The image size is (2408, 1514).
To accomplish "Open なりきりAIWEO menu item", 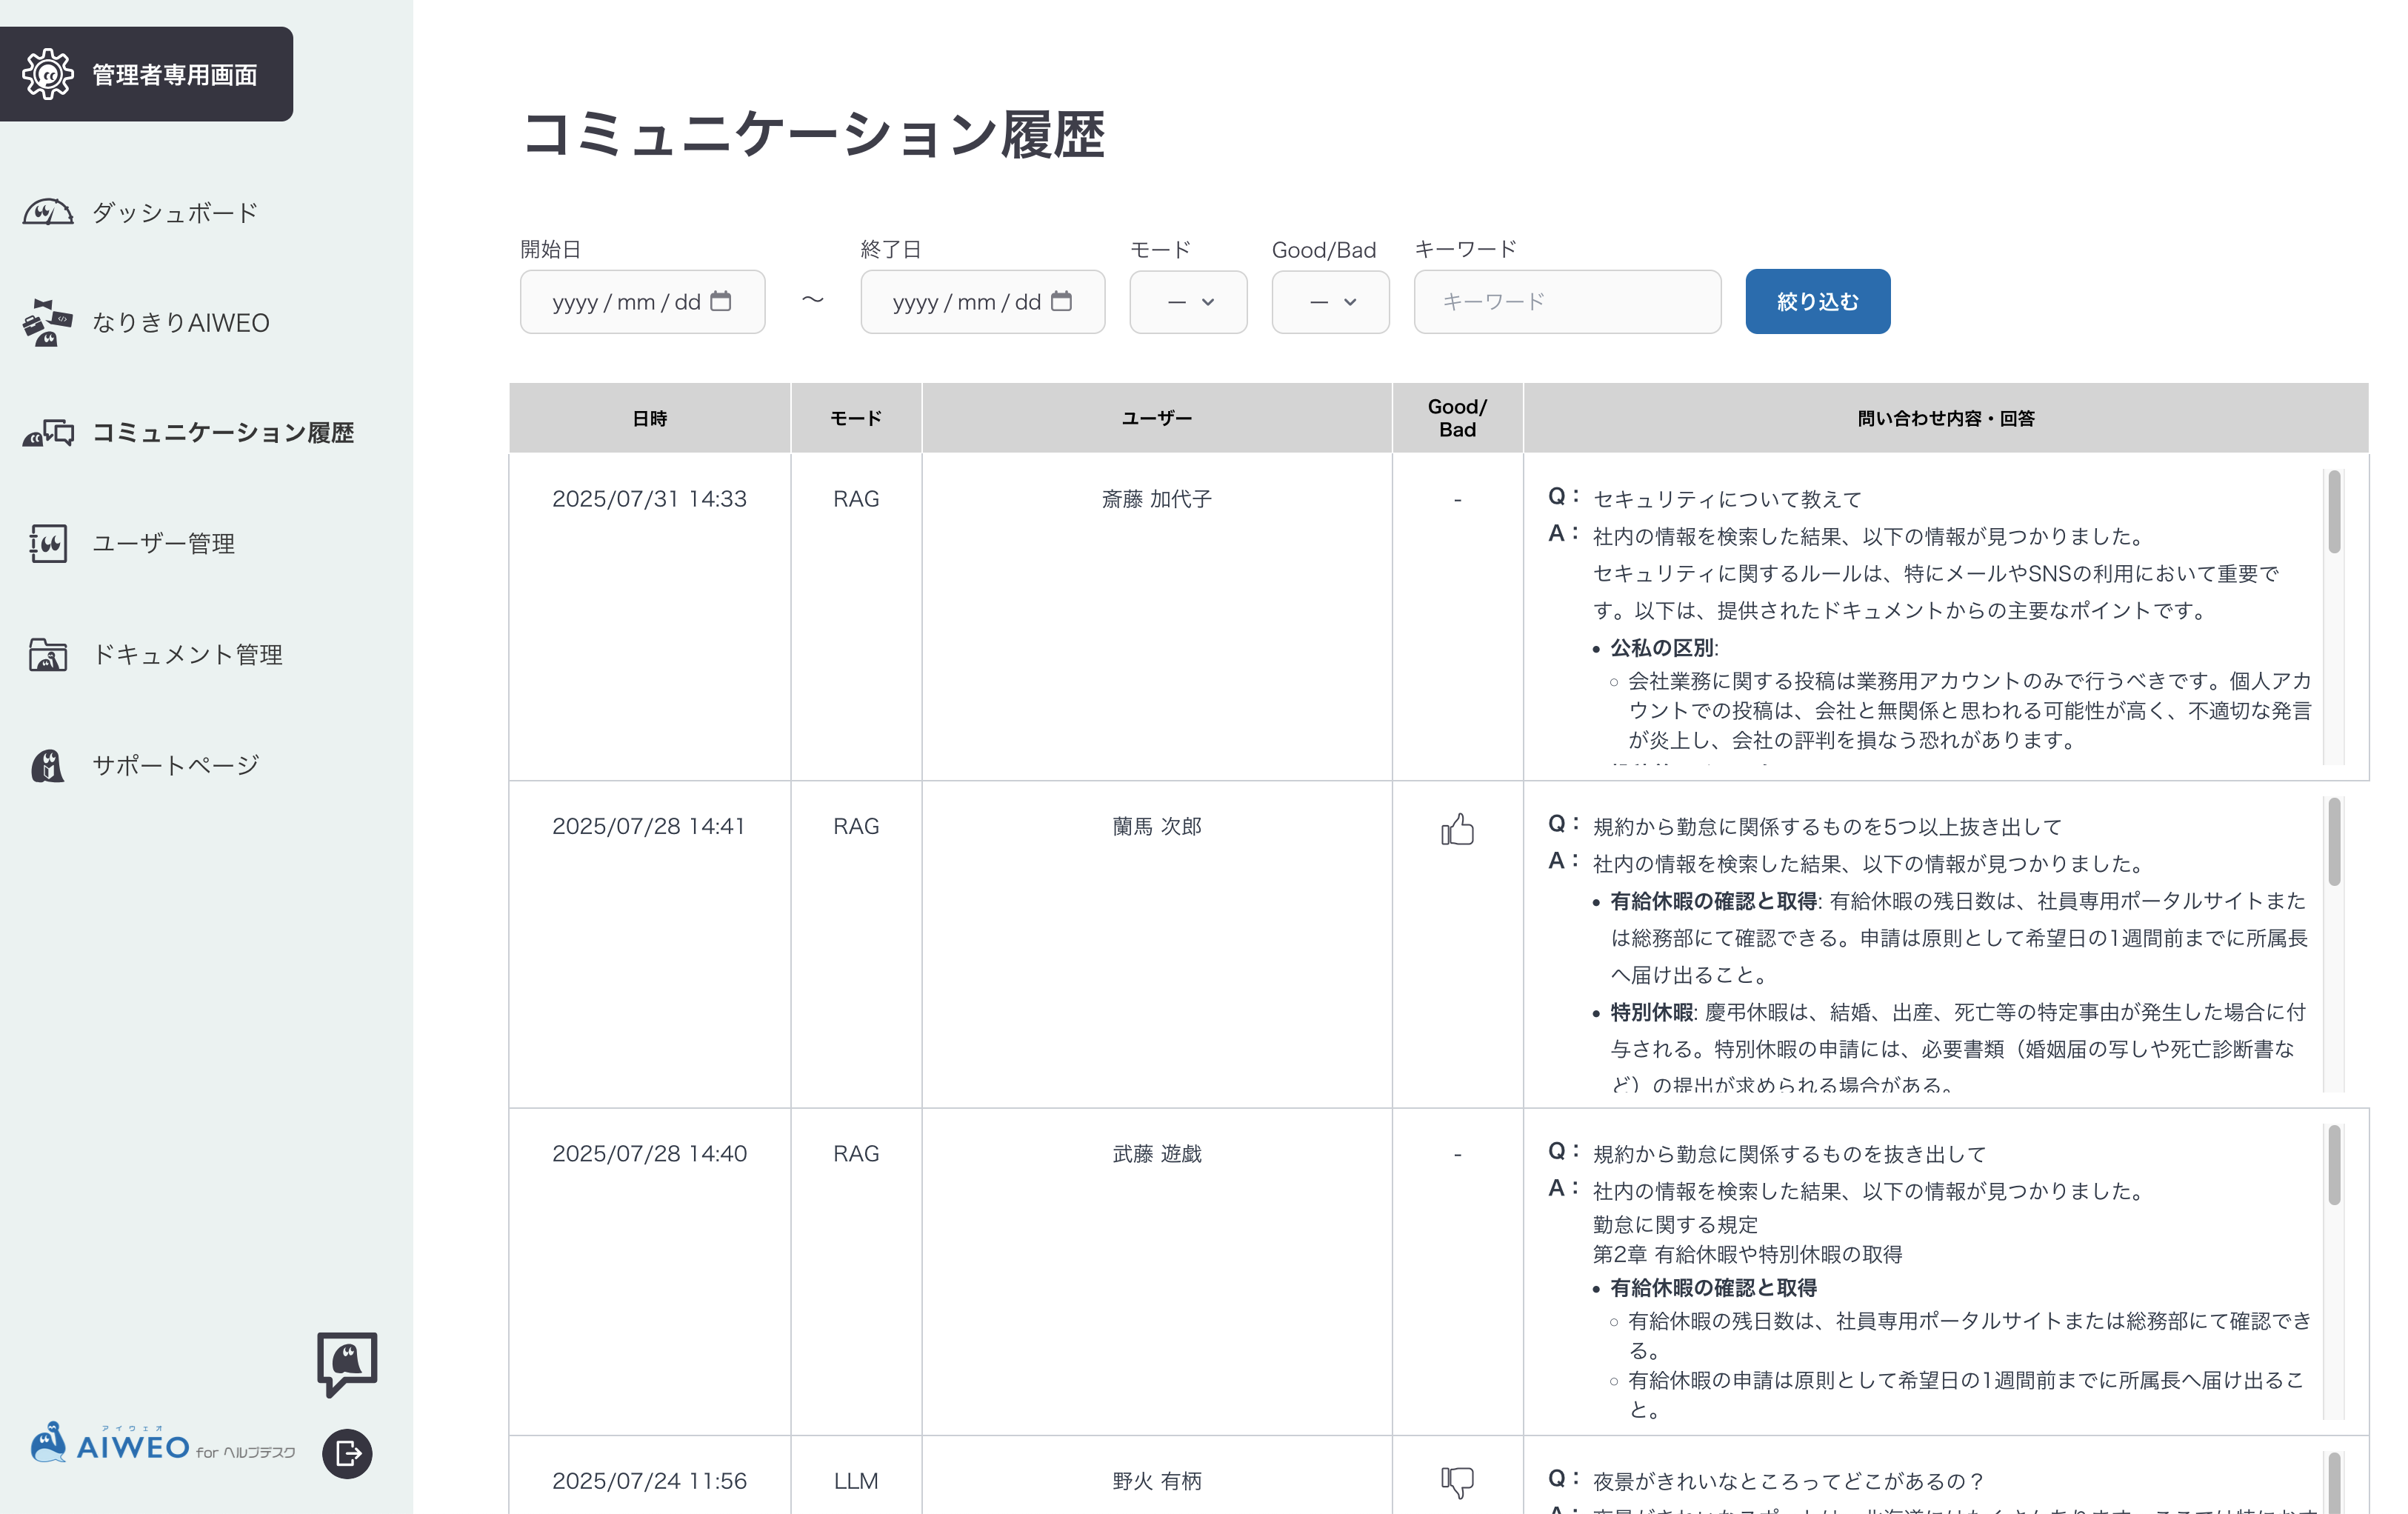I will pos(181,322).
